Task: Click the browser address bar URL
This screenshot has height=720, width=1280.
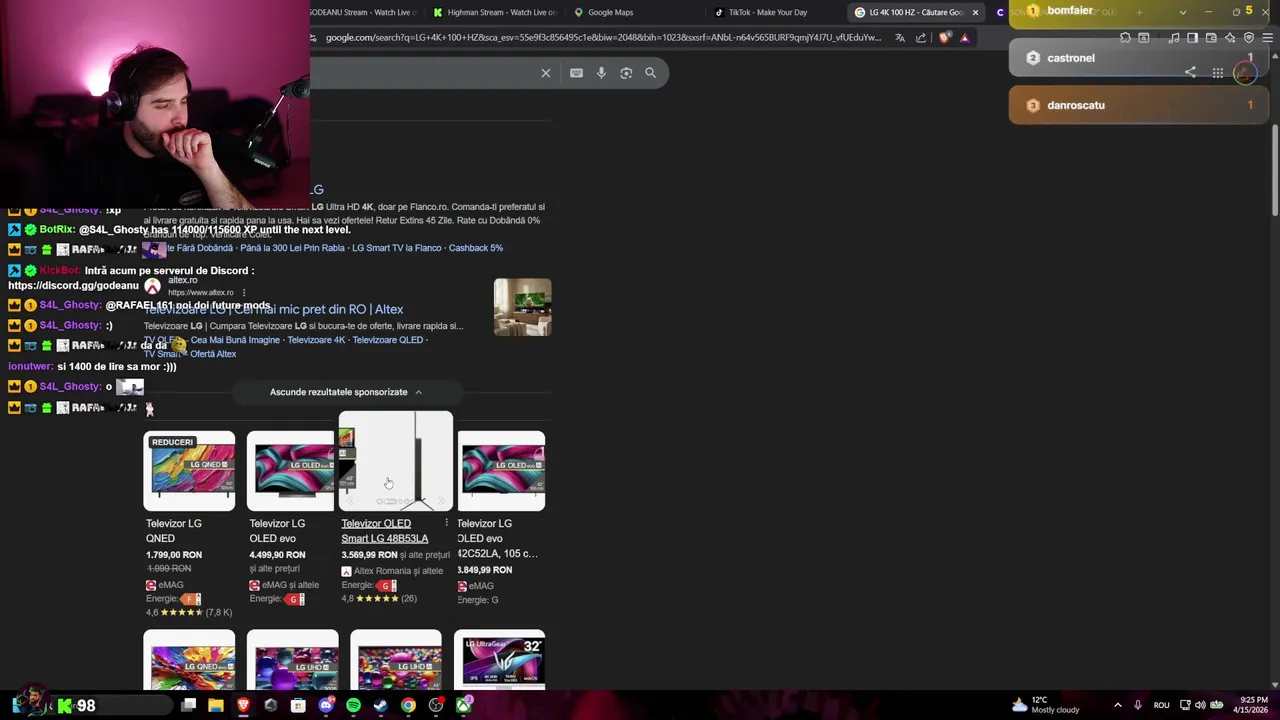Action: (x=603, y=38)
